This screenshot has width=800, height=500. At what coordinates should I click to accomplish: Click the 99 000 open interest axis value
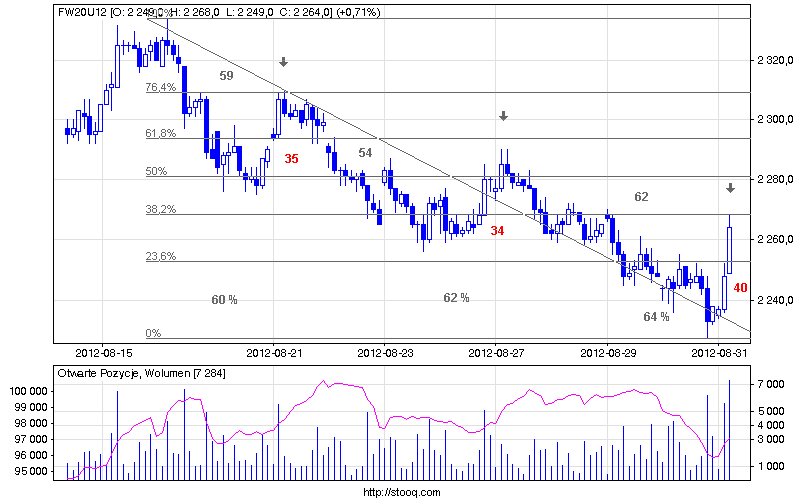pos(31,407)
